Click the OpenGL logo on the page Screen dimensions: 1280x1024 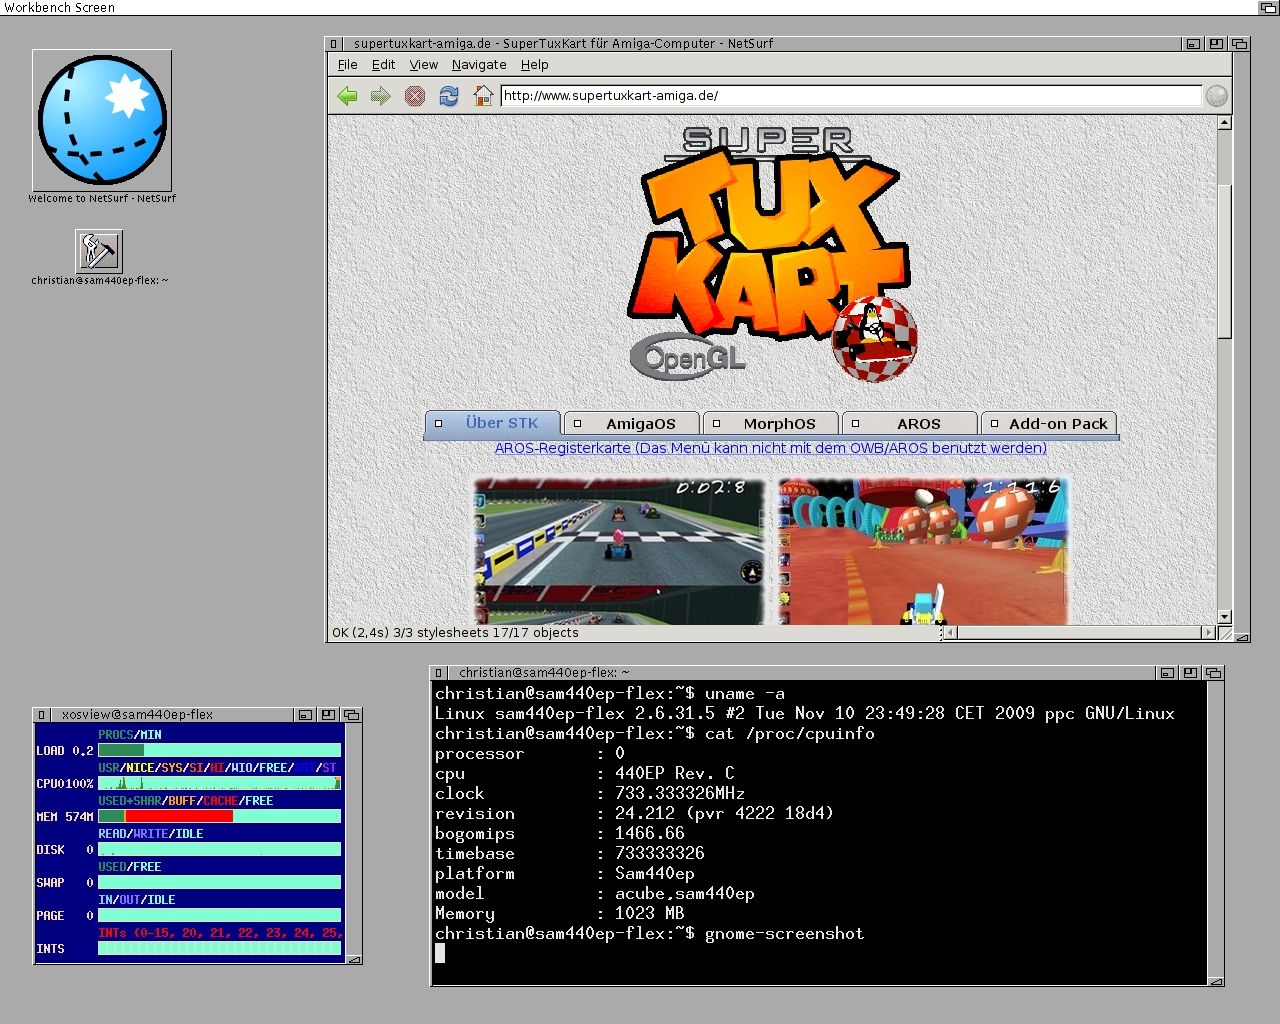pos(688,357)
